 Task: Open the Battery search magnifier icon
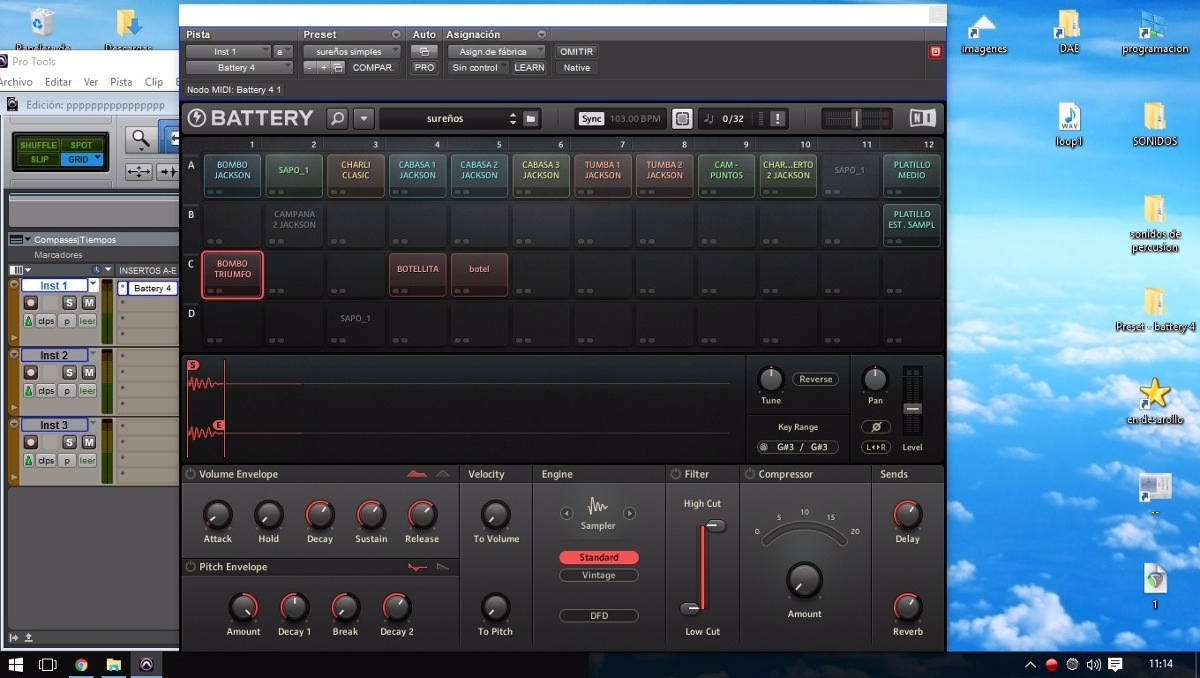tap(337, 118)
